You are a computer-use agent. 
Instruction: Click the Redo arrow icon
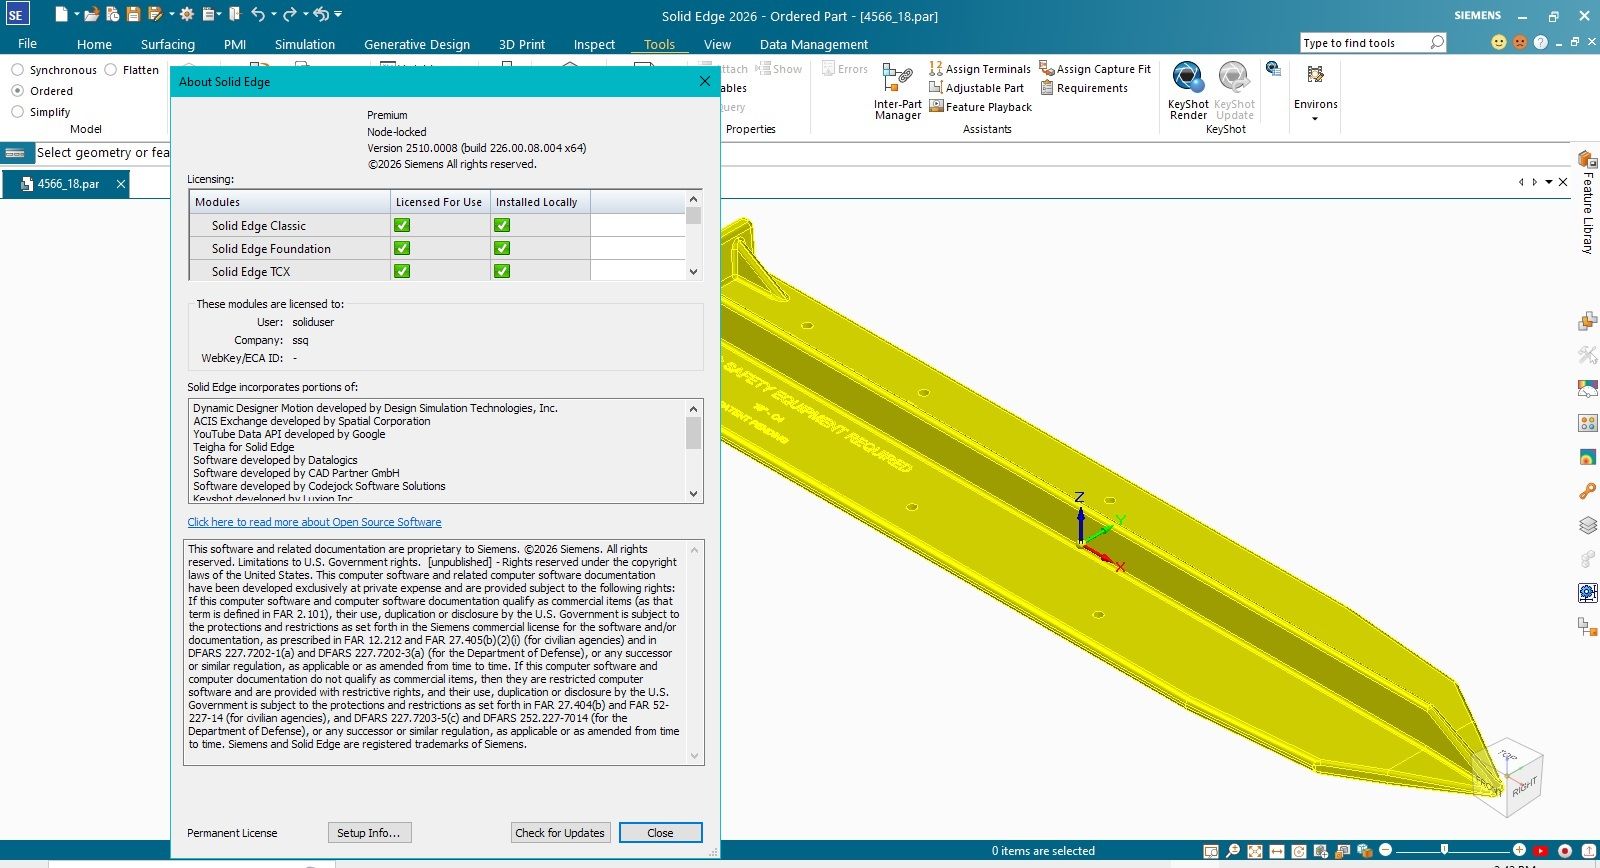[x=289, y=14]
